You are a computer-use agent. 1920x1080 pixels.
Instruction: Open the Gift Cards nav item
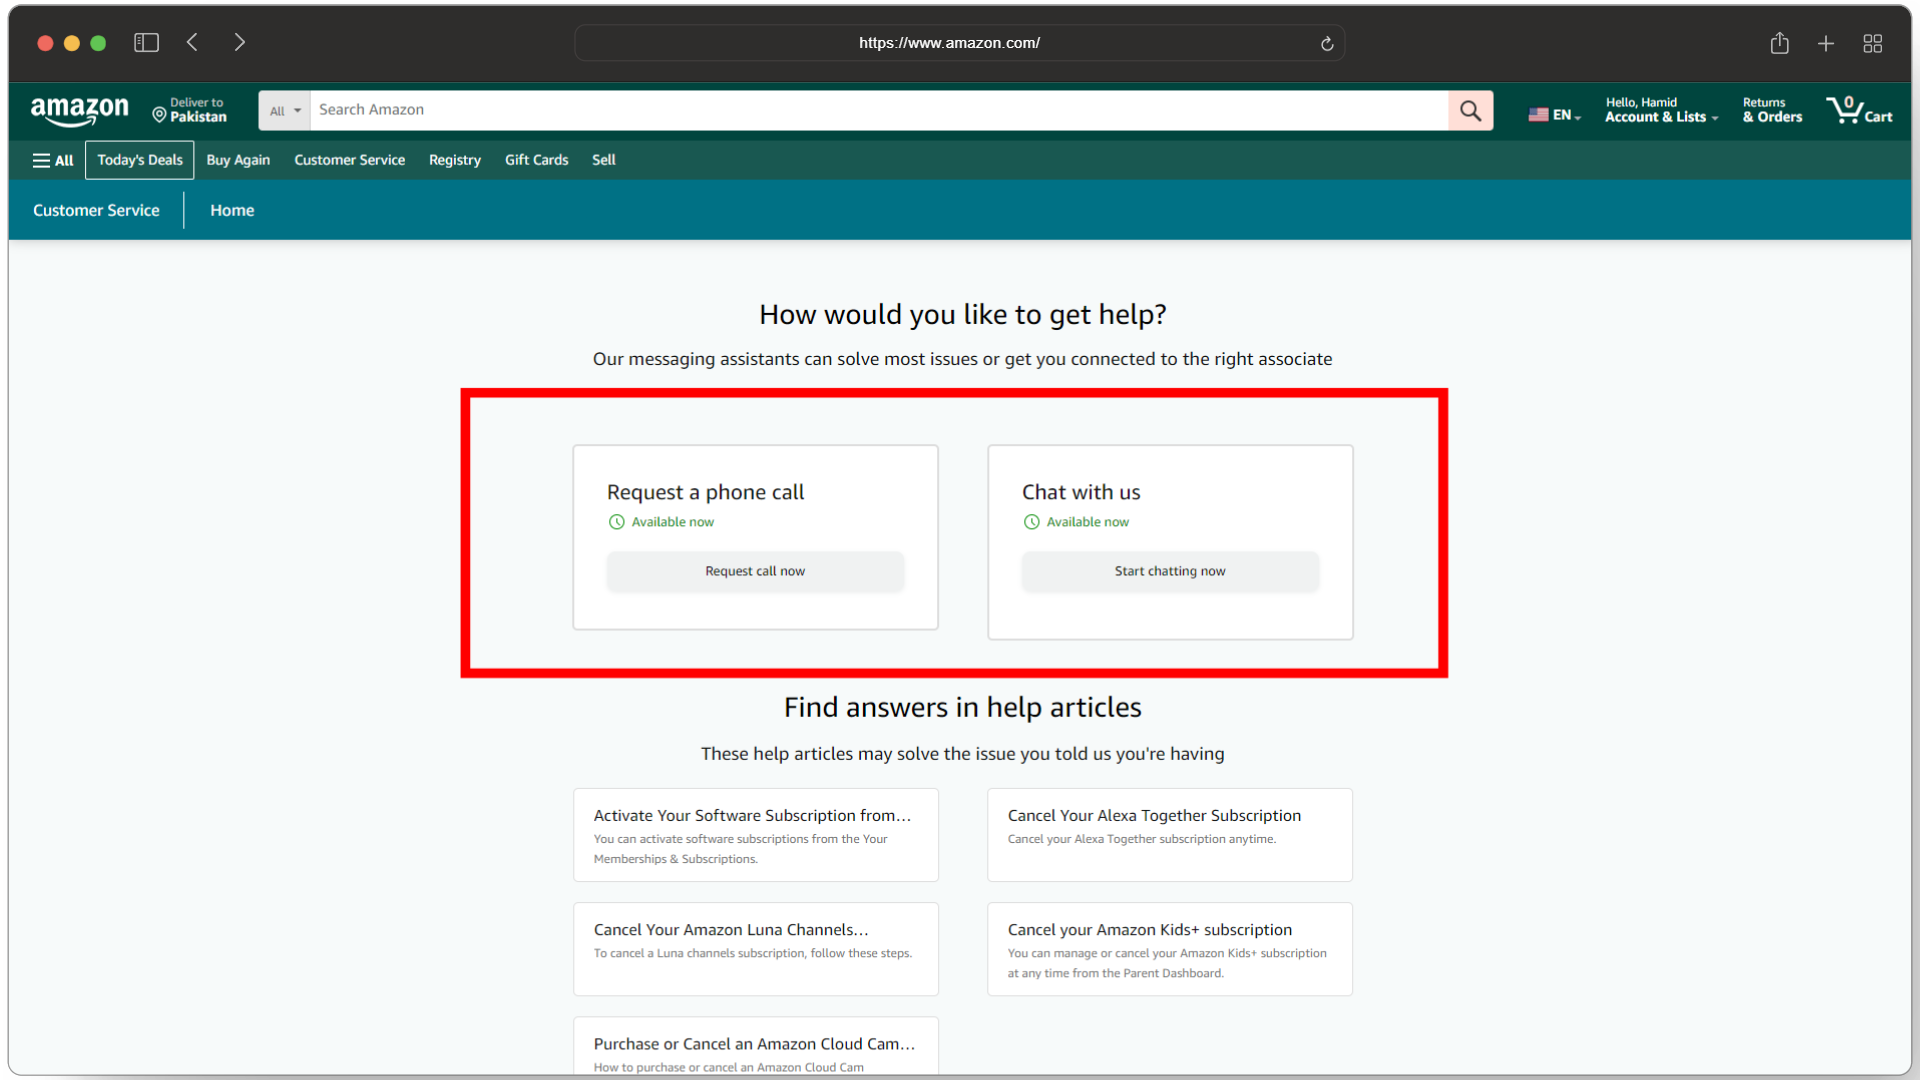pyautogui.click(x=536, y=160)
